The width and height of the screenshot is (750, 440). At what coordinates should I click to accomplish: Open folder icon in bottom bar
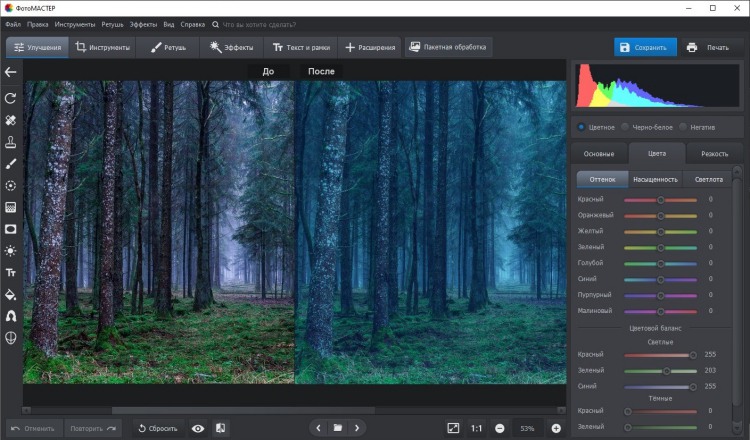coord(338,428)
